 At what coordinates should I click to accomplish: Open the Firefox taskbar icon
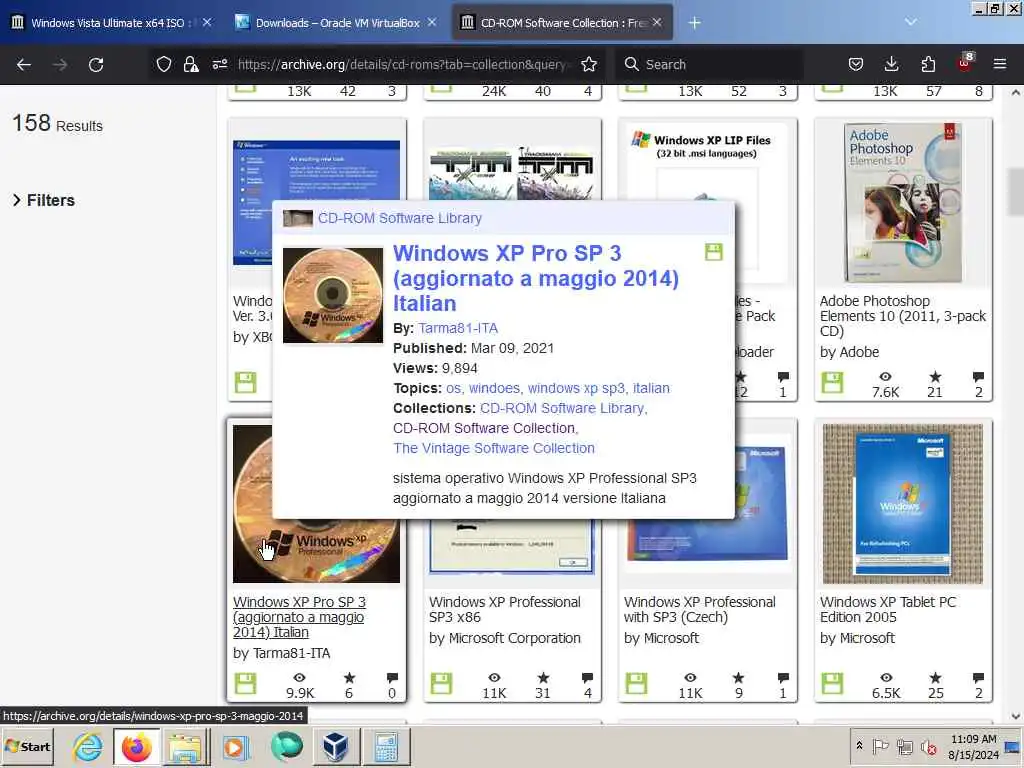click(x=136, y=747)
